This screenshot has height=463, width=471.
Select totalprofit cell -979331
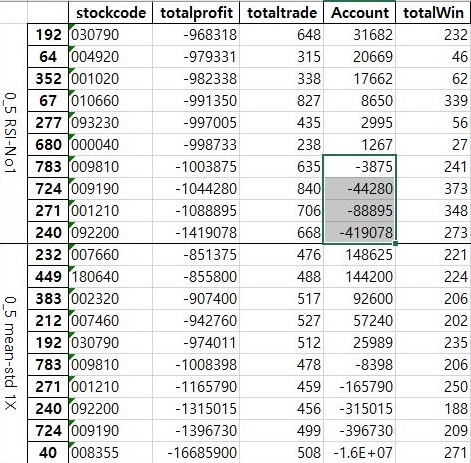pos(196,57)
